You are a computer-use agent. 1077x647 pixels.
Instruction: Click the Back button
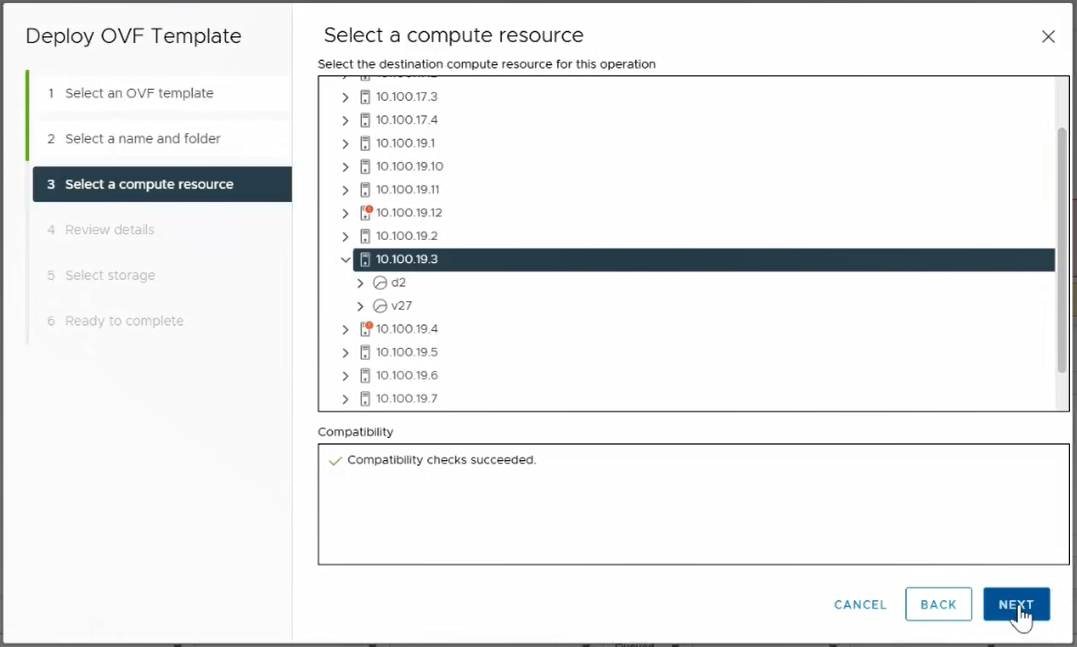pos(938,604)
